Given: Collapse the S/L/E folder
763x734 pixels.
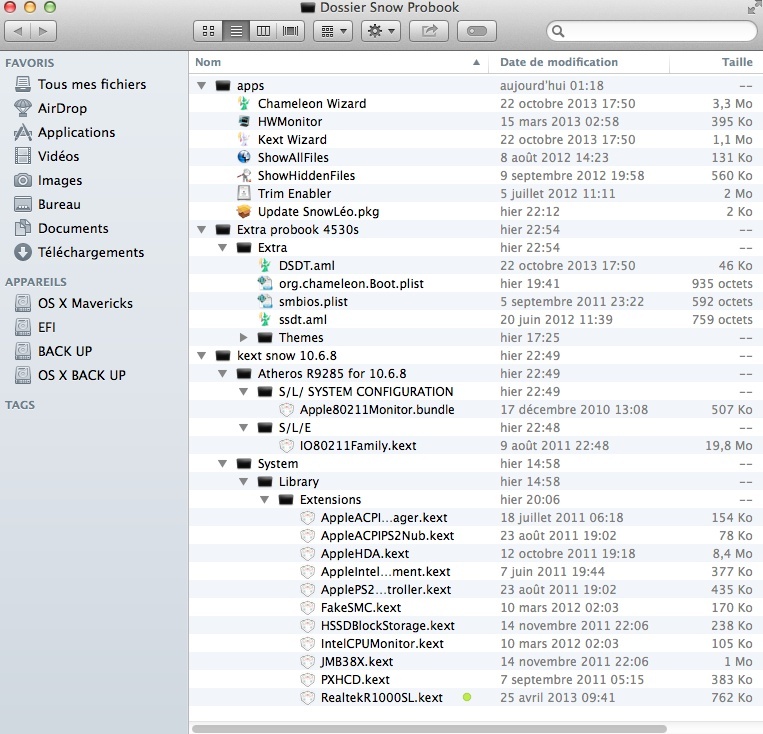Looking at the screenshot, I should 244,428.
